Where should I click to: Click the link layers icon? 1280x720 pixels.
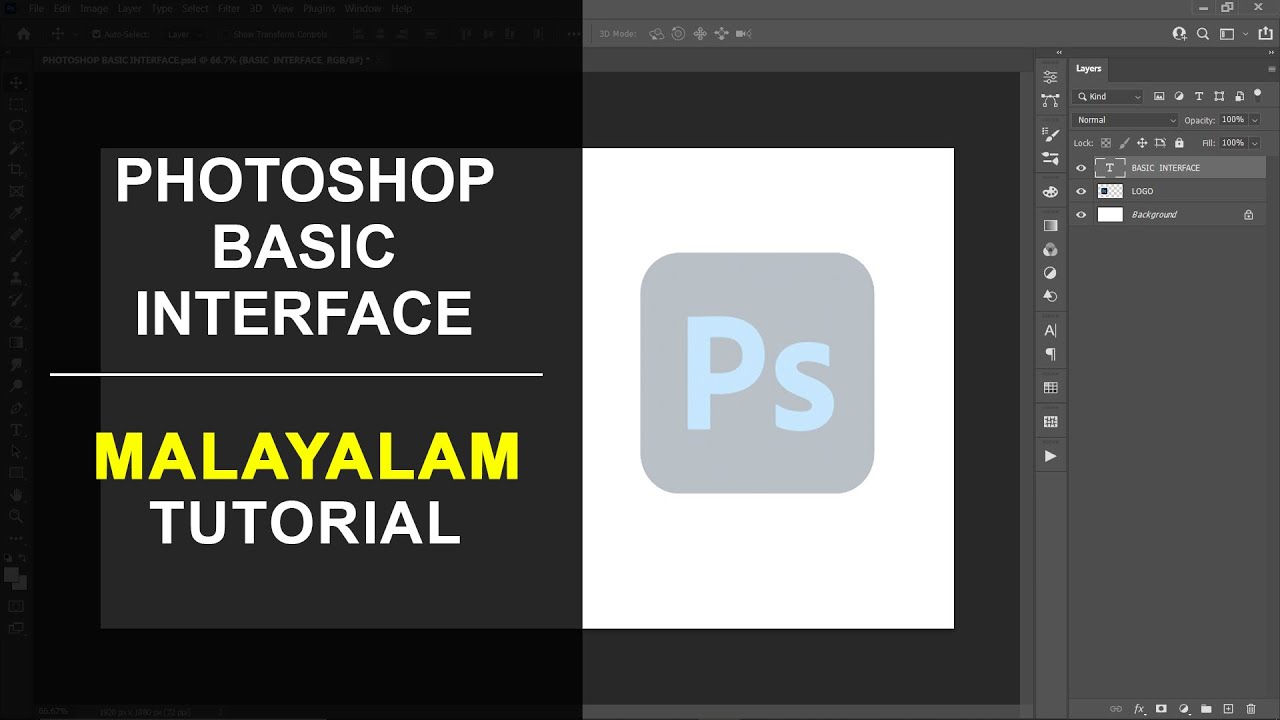(1116, 709)
